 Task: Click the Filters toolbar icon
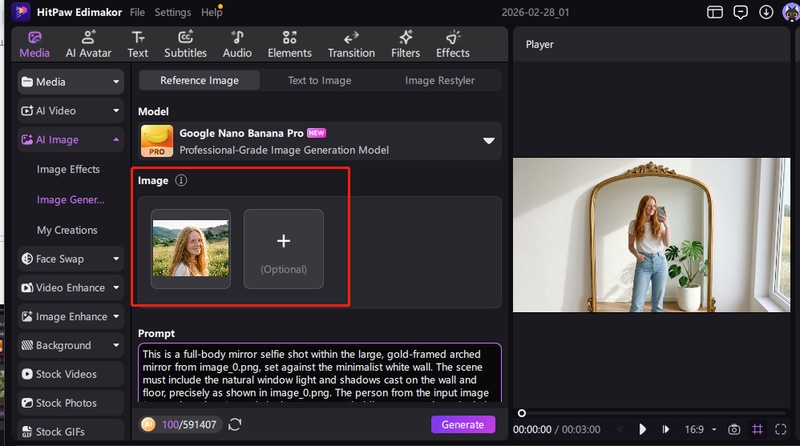click(x=405, y=44)
